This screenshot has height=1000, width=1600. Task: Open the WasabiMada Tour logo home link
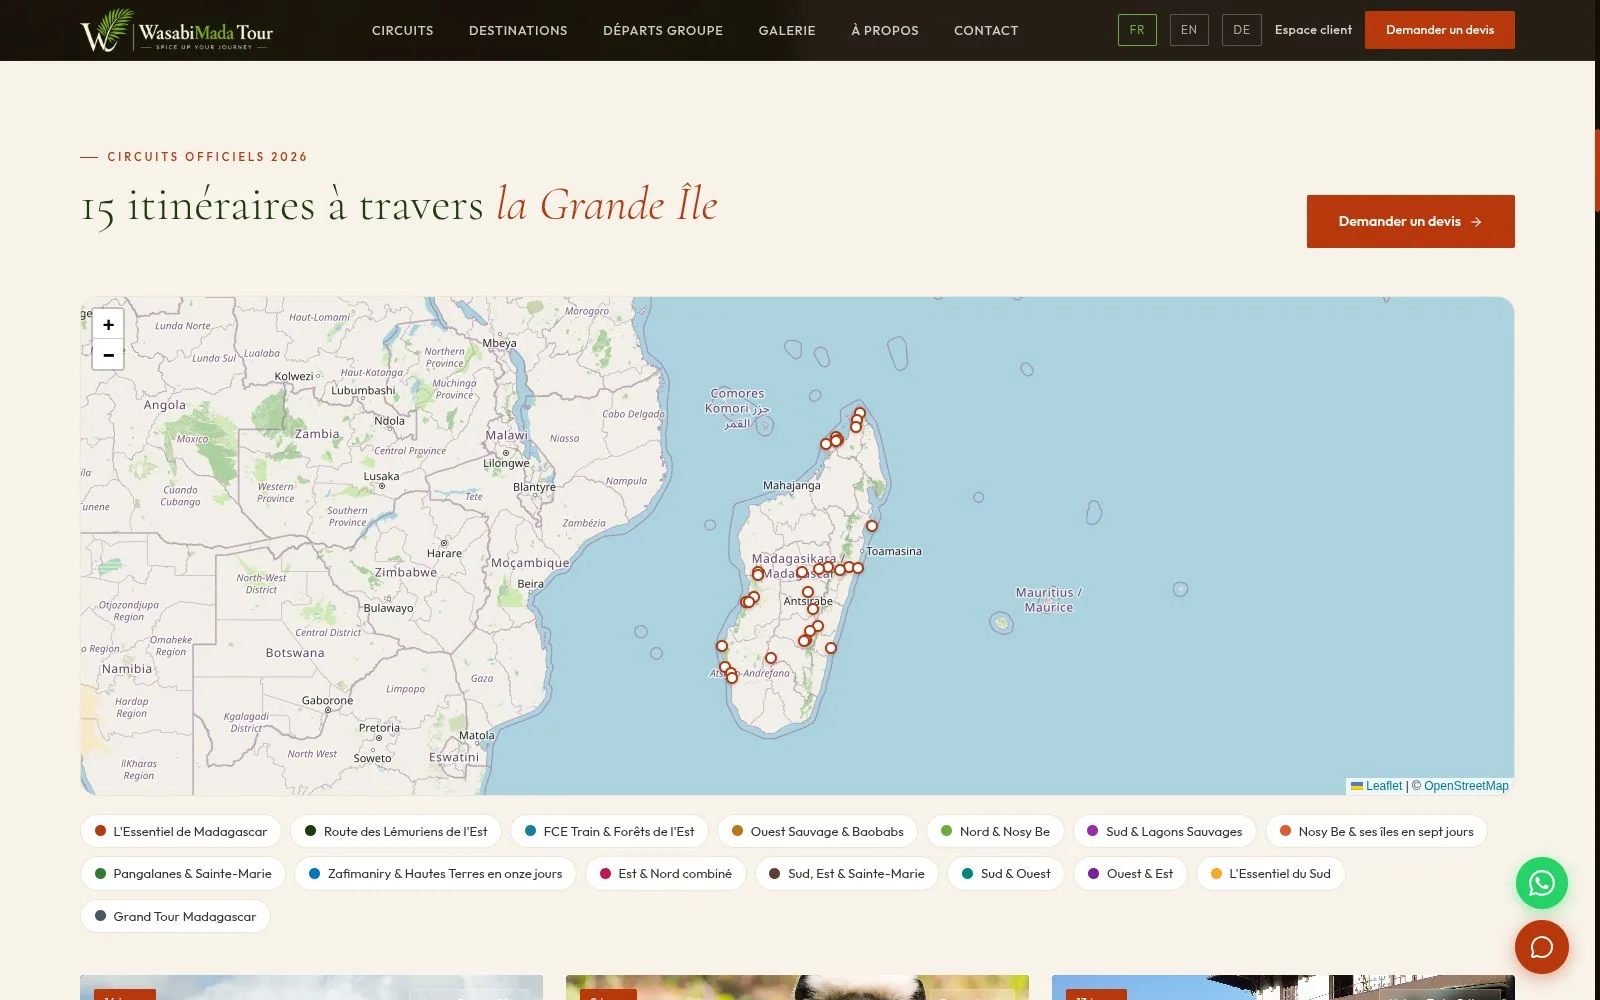(177, 30)
